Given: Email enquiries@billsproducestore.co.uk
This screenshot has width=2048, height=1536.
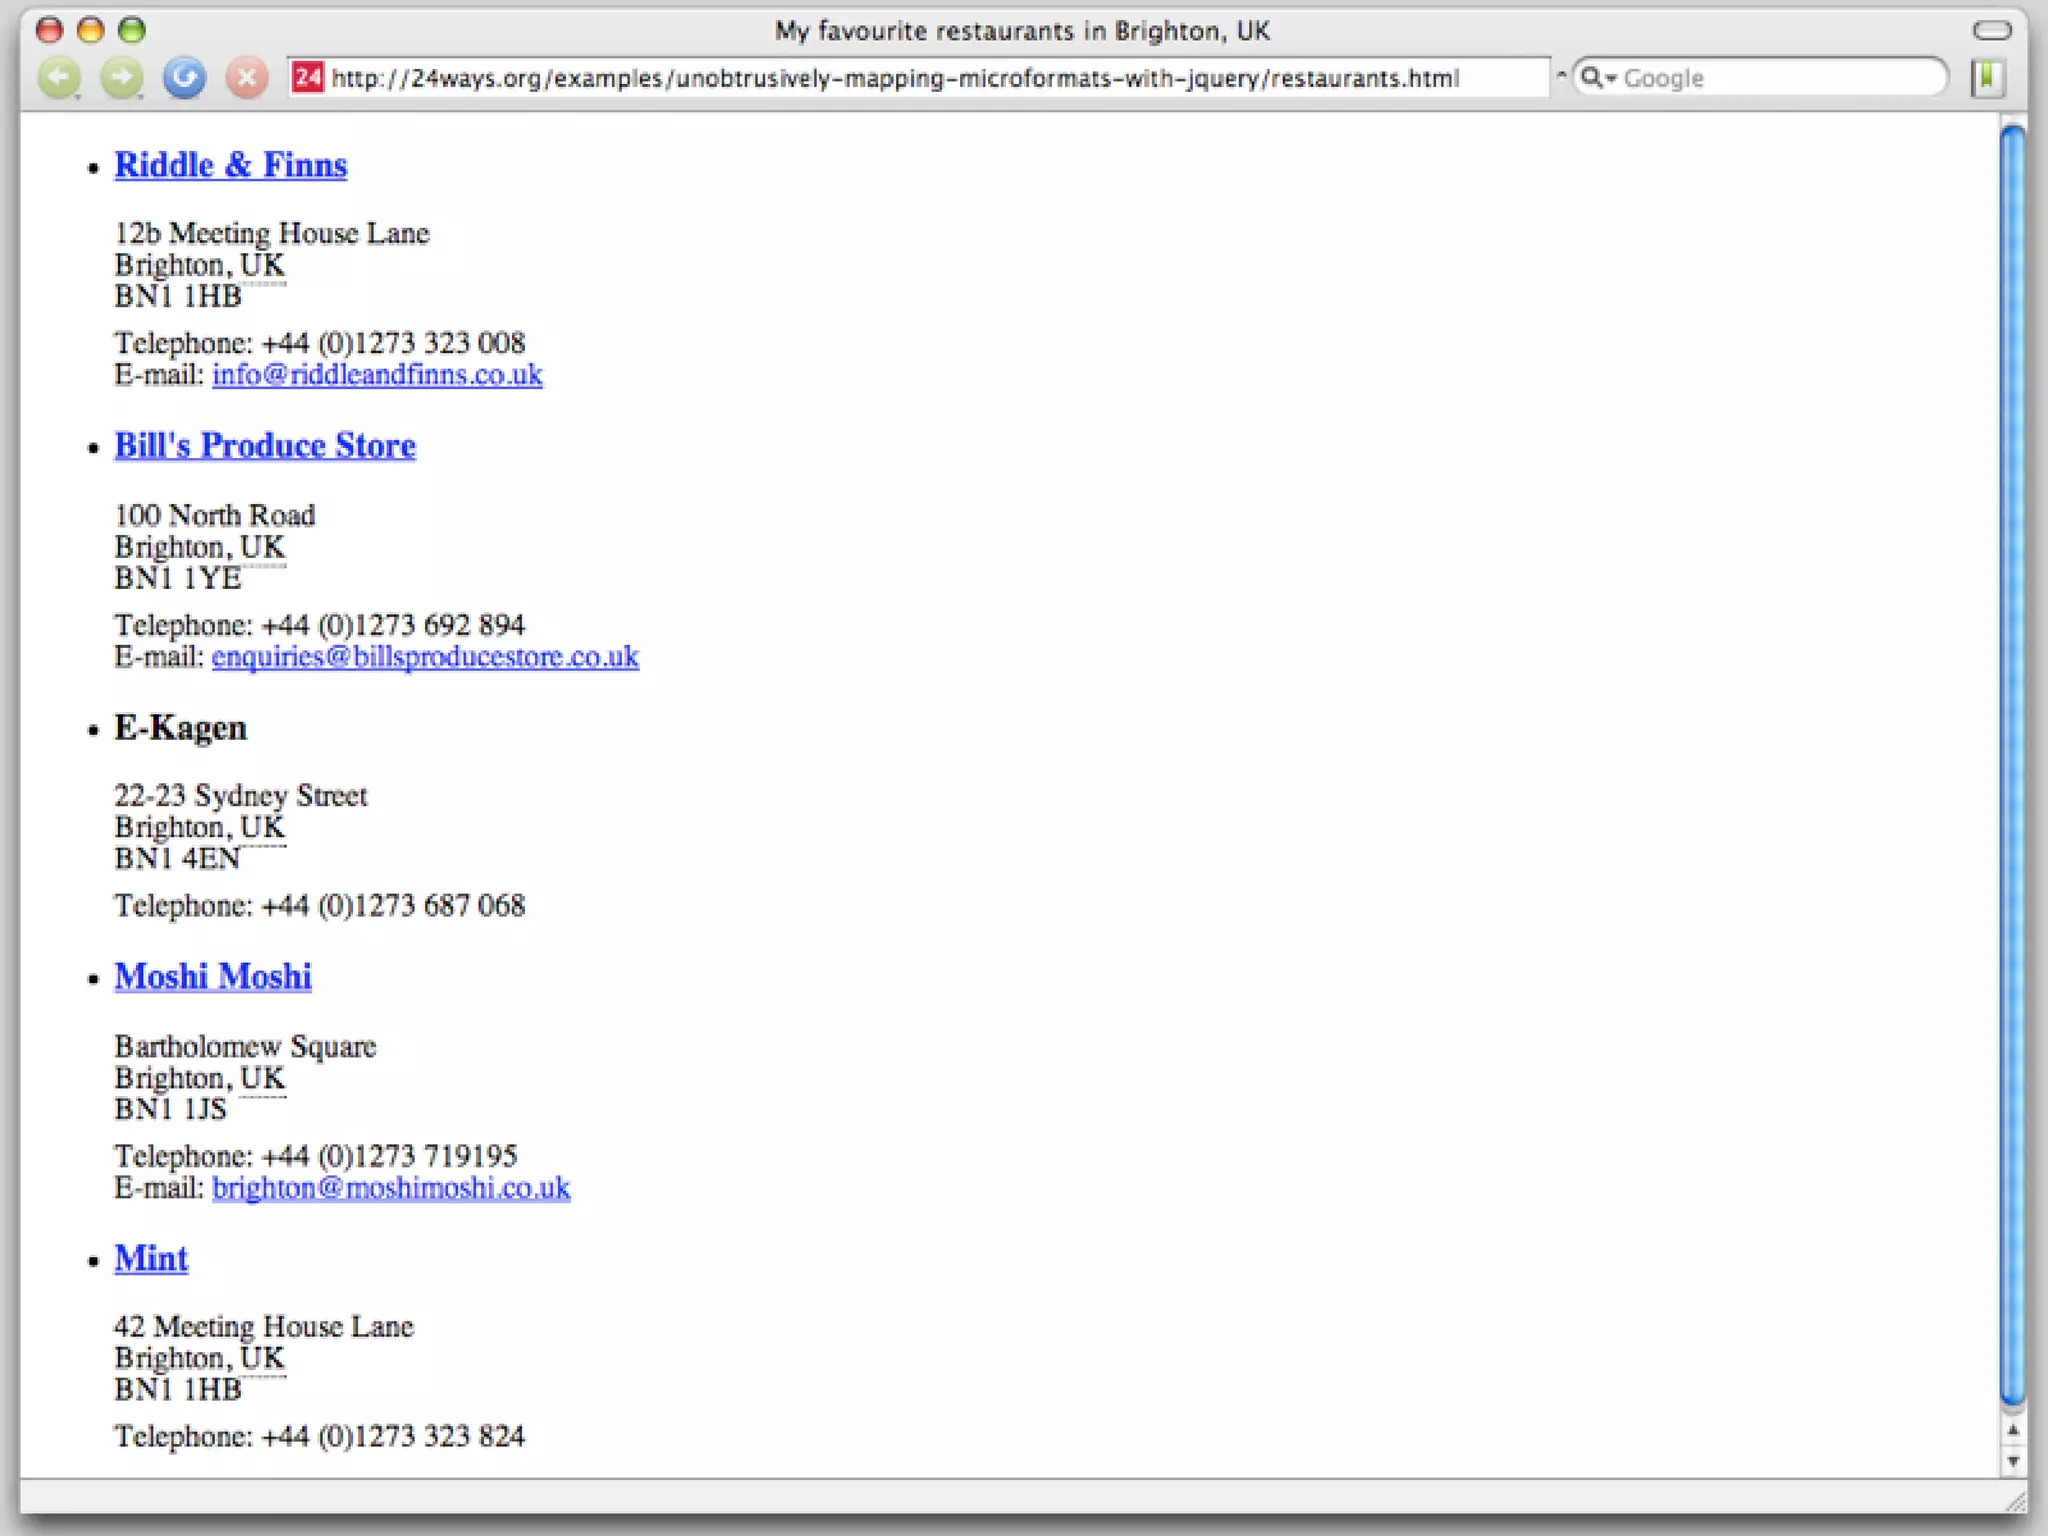Looking at the screenshot, I should (x=425, y=657).
